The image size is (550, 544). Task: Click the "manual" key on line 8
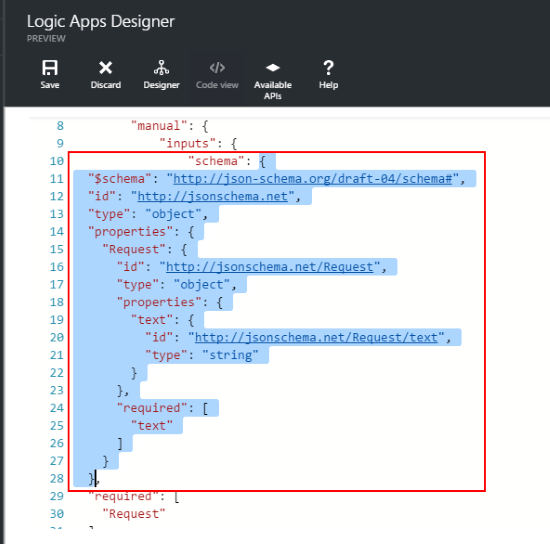click(x=159, y=126)
